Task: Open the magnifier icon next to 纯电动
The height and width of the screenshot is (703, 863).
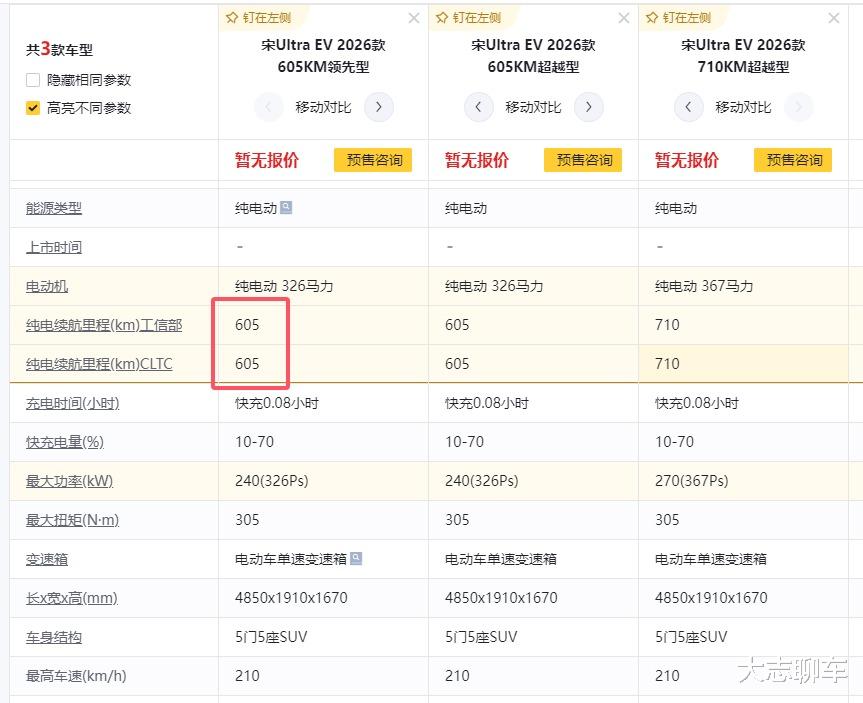Action: tap(286, 208)
